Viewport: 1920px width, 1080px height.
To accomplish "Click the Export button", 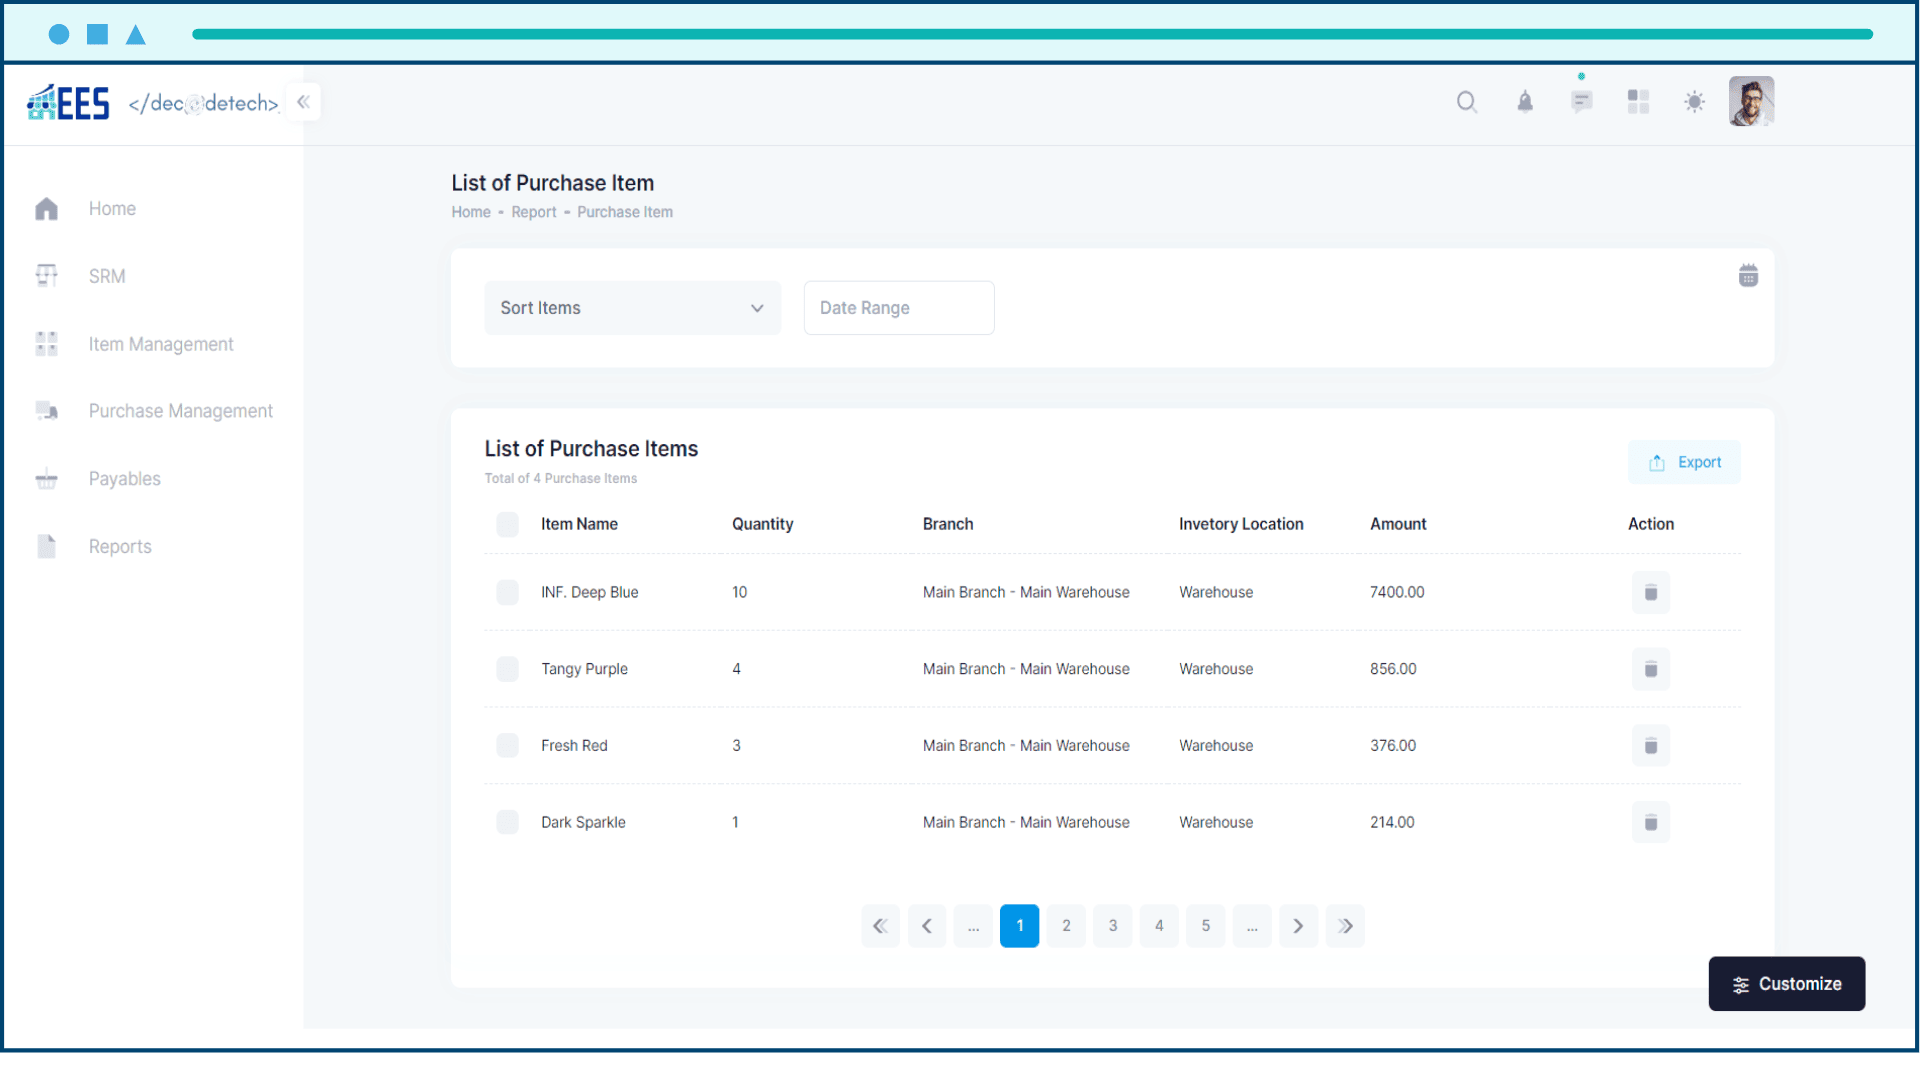I will point(1684,462).
